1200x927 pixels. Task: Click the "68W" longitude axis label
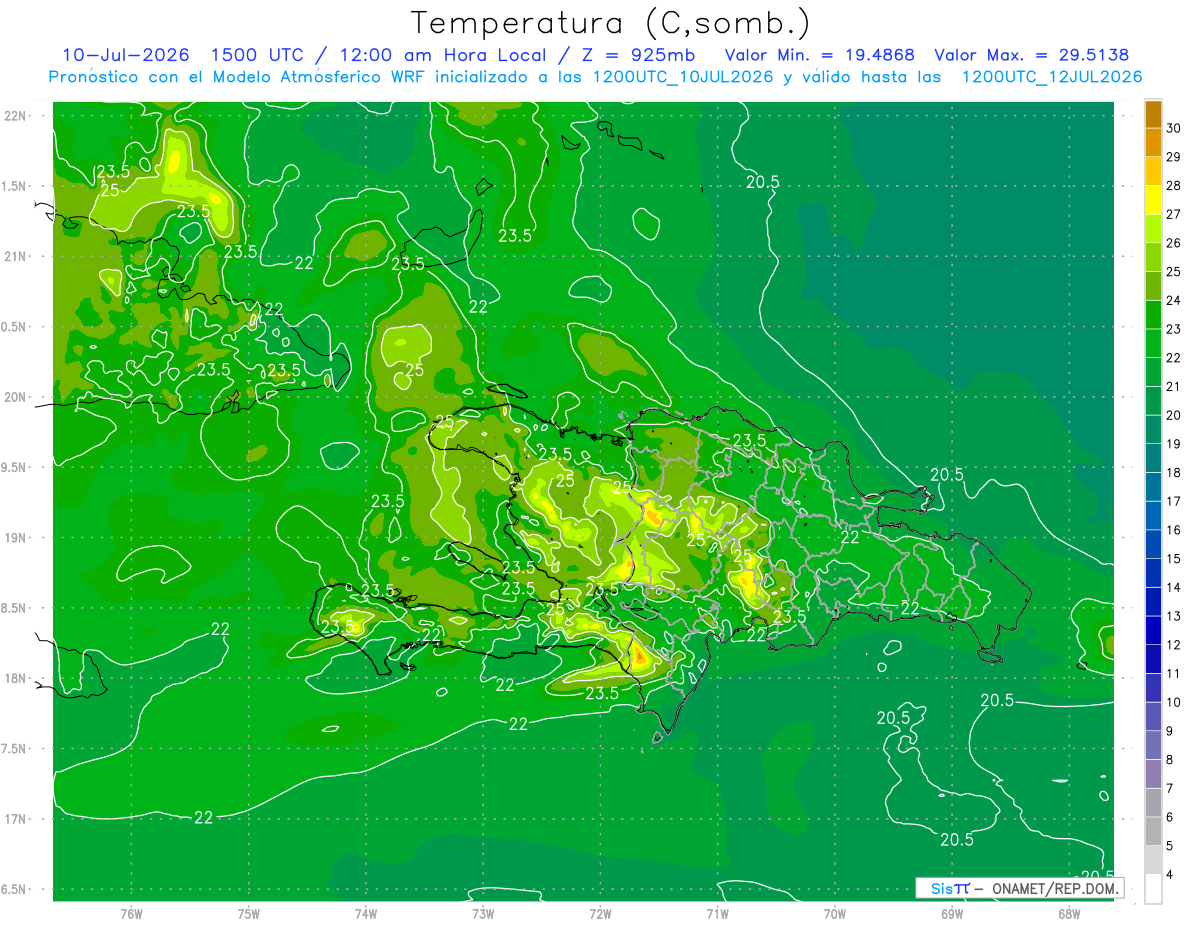tap(1069, 913)
